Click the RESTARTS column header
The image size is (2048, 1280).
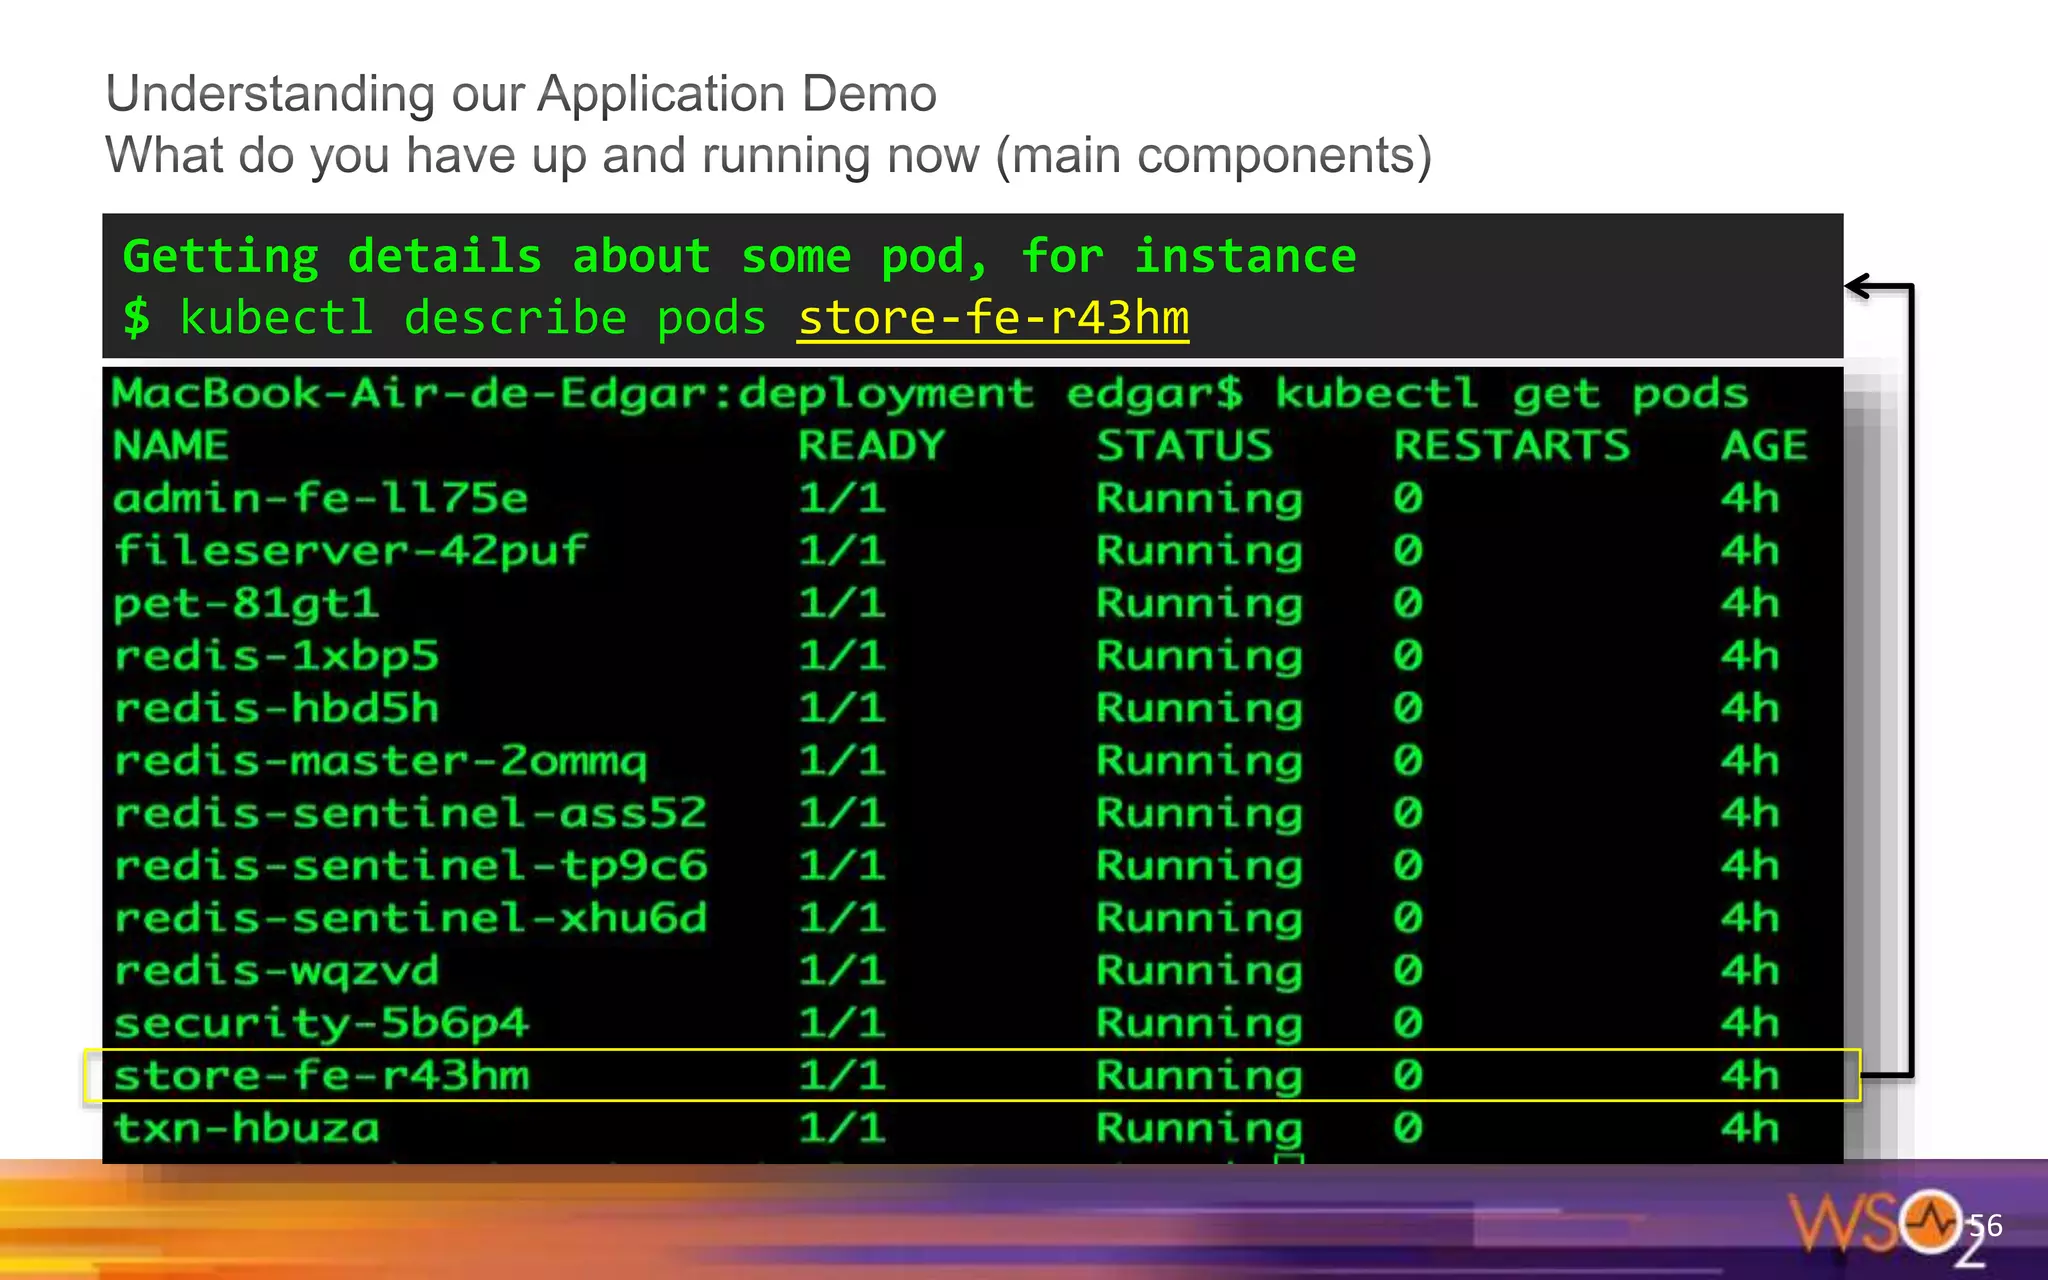1512,445
